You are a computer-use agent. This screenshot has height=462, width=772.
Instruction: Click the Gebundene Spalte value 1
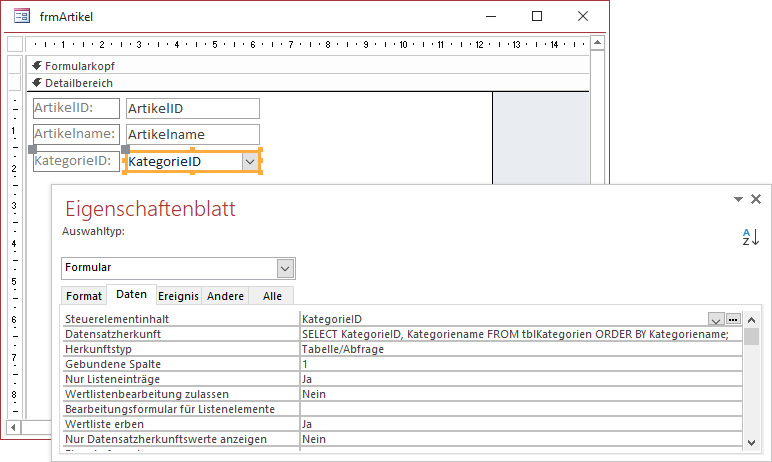521,364
